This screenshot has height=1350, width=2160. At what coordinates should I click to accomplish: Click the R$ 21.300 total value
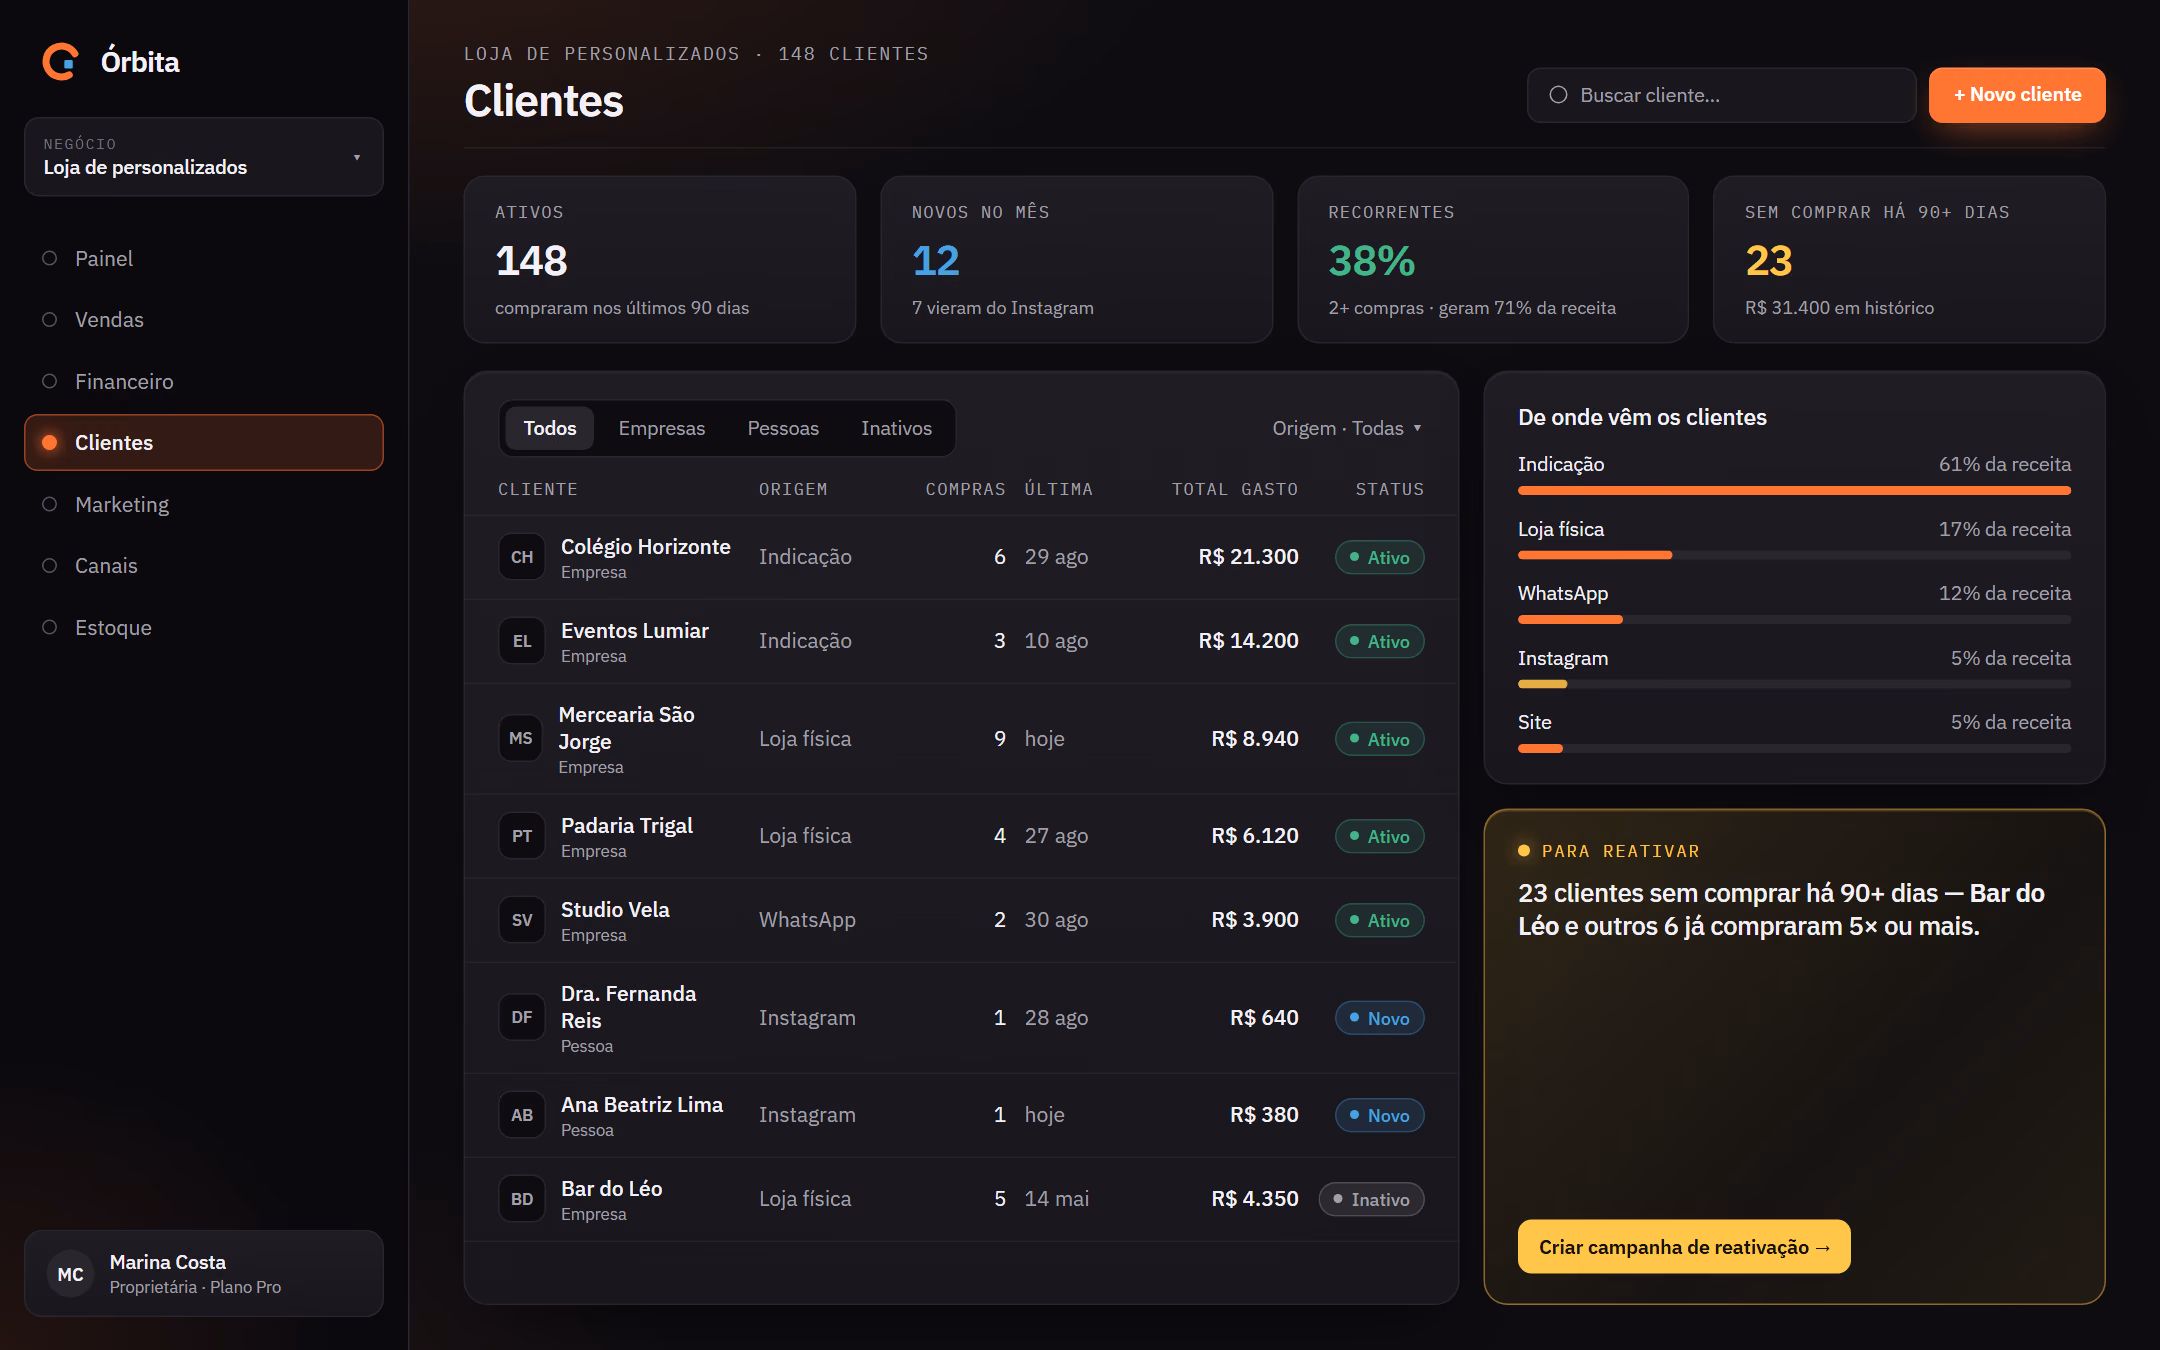pyautogui.click(x=1248, y=557)
